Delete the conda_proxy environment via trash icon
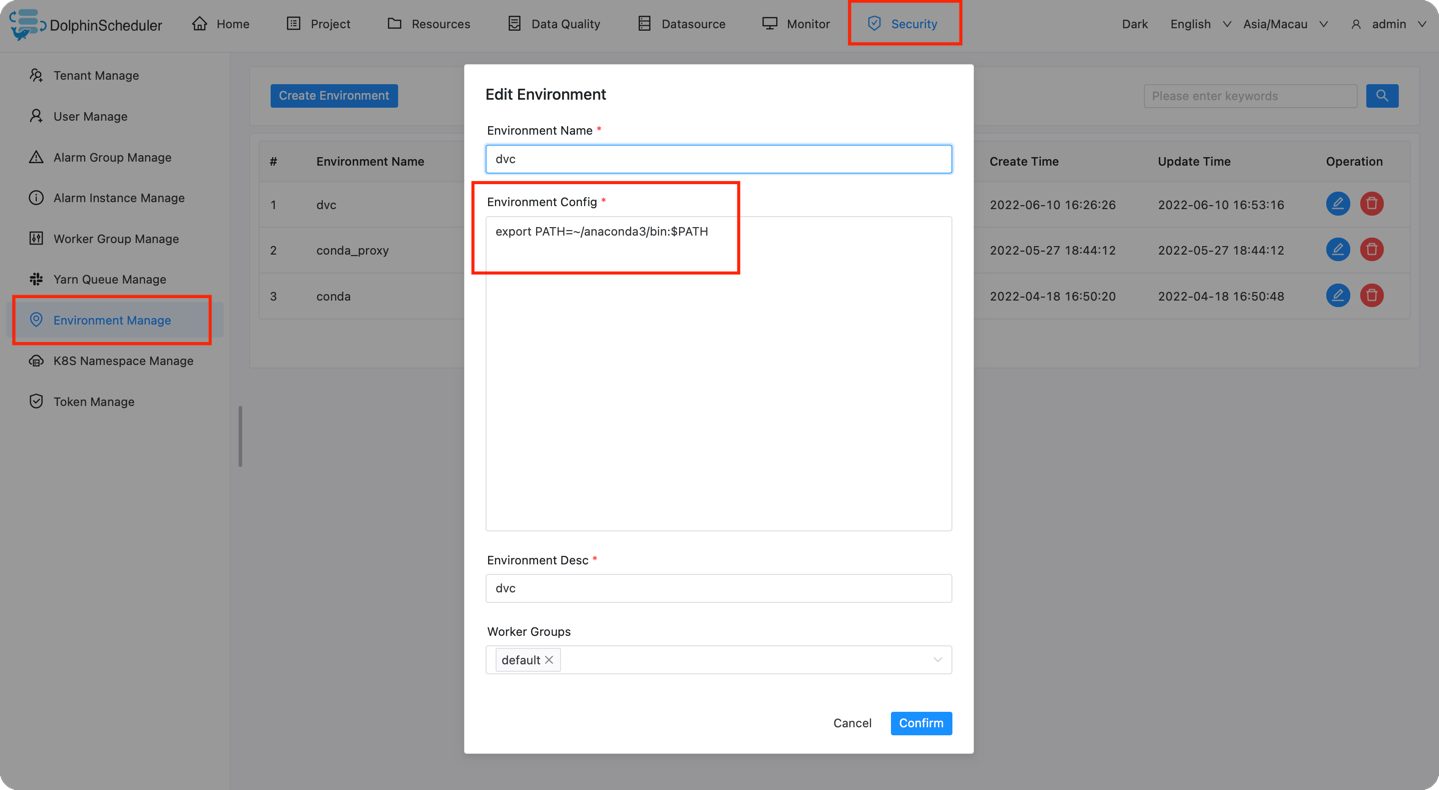The height and width of the screenshot is (790, 1439). point(1371,250)
